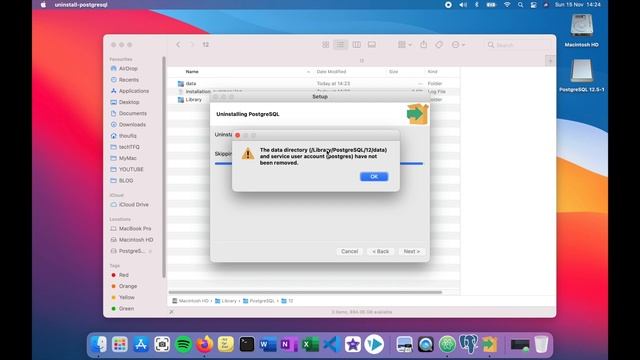Open PostgreSQL elephant app in Dock
The image size is (640, 360).
pos(468,344)
